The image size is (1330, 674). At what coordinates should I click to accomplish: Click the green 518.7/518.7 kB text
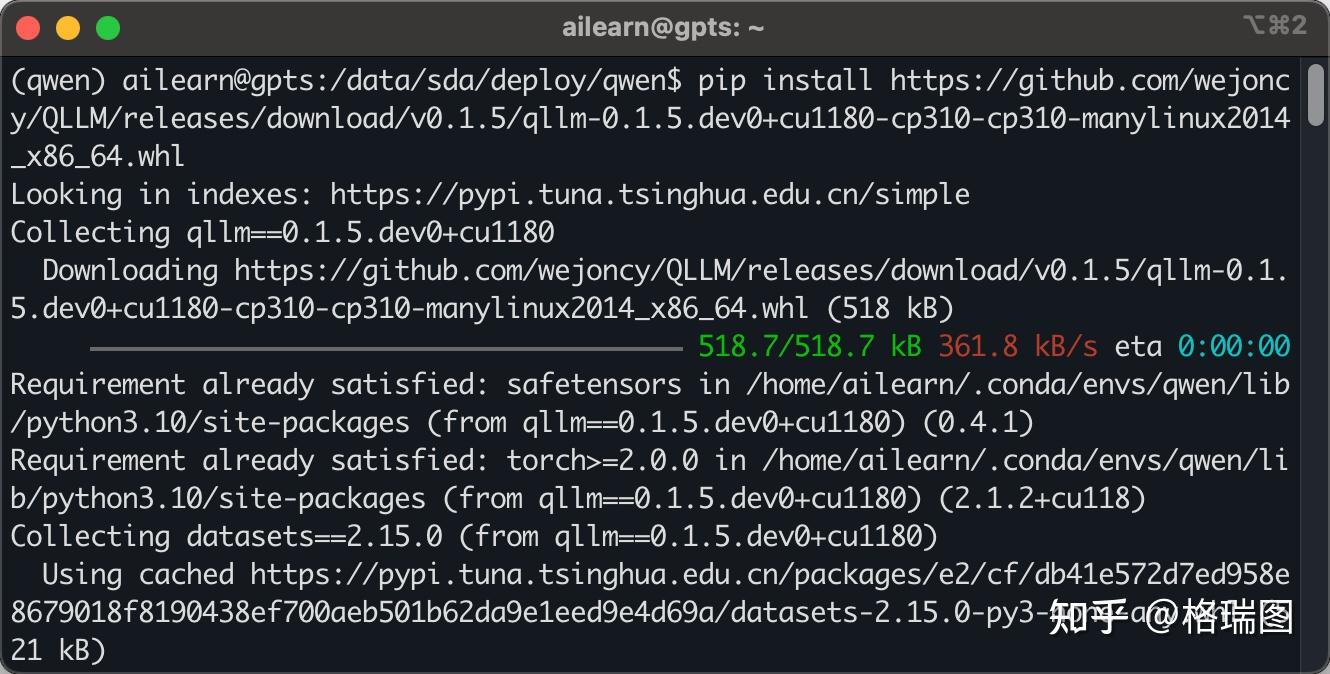tap(809, 347)
